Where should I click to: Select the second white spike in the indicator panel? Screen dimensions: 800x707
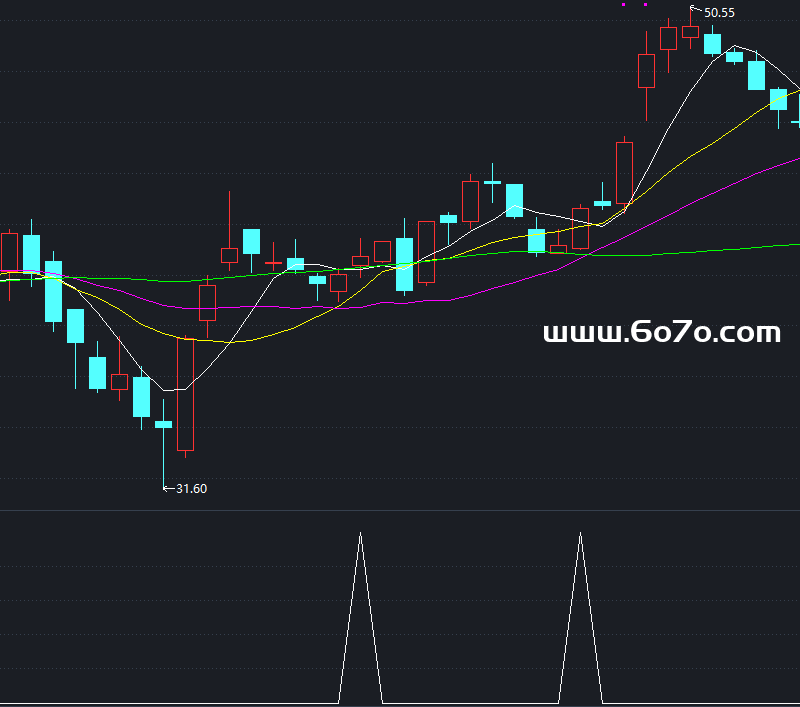coord(580,618)
